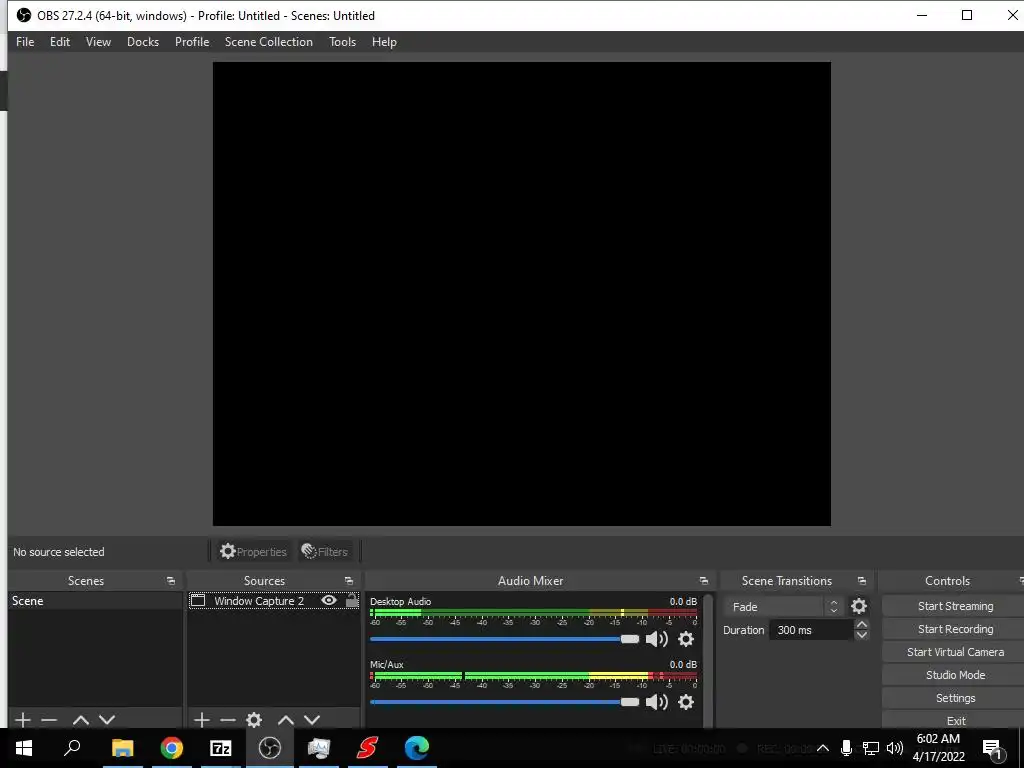1024x768 pixels.
Task: Move source down in Sources list
Action: pyautogui.click(x=312, y=720)
